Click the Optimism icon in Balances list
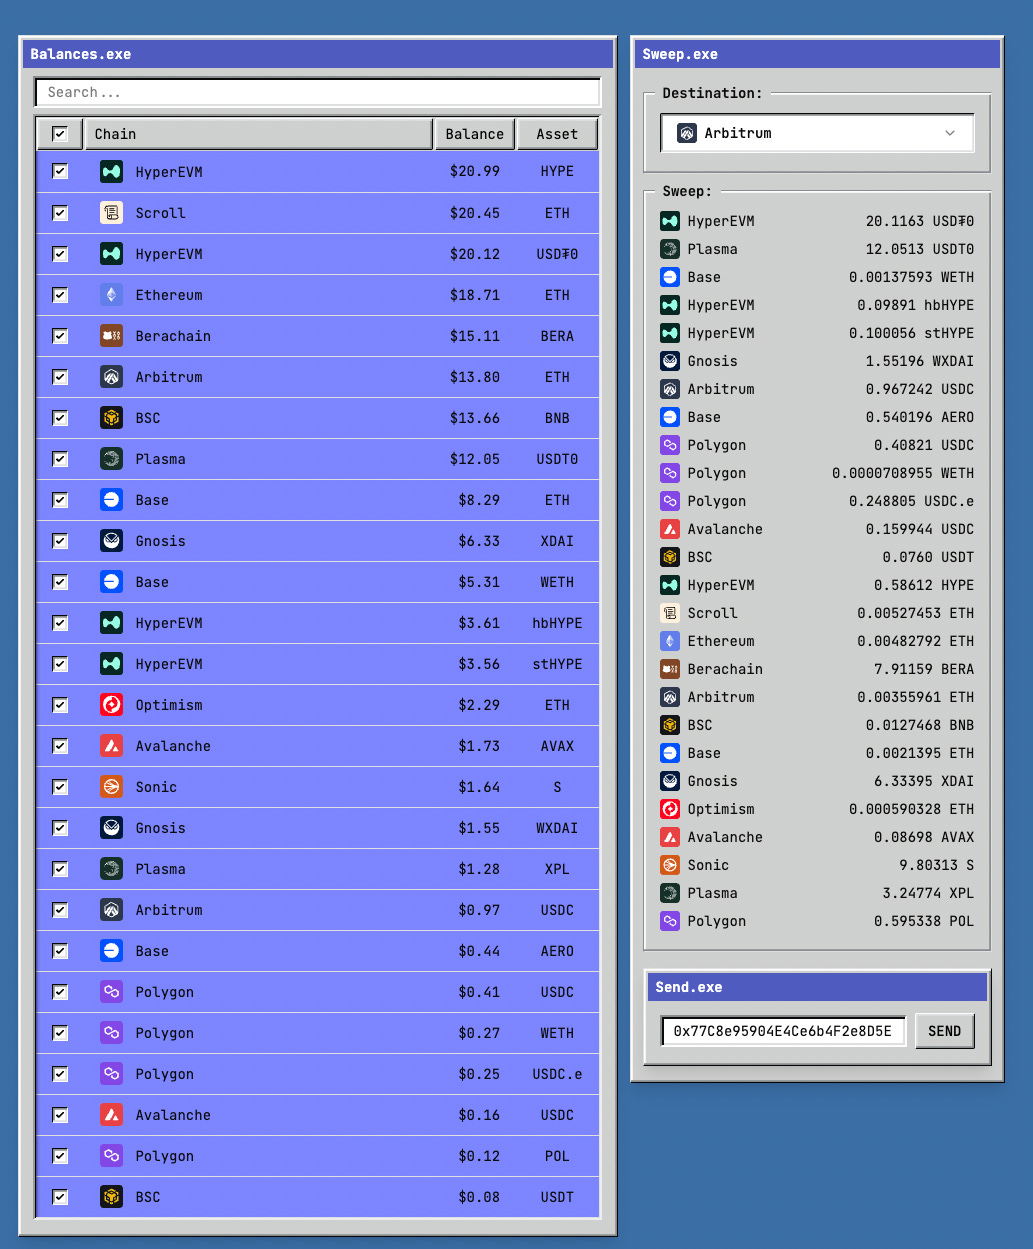 click(x=111, y=704)
